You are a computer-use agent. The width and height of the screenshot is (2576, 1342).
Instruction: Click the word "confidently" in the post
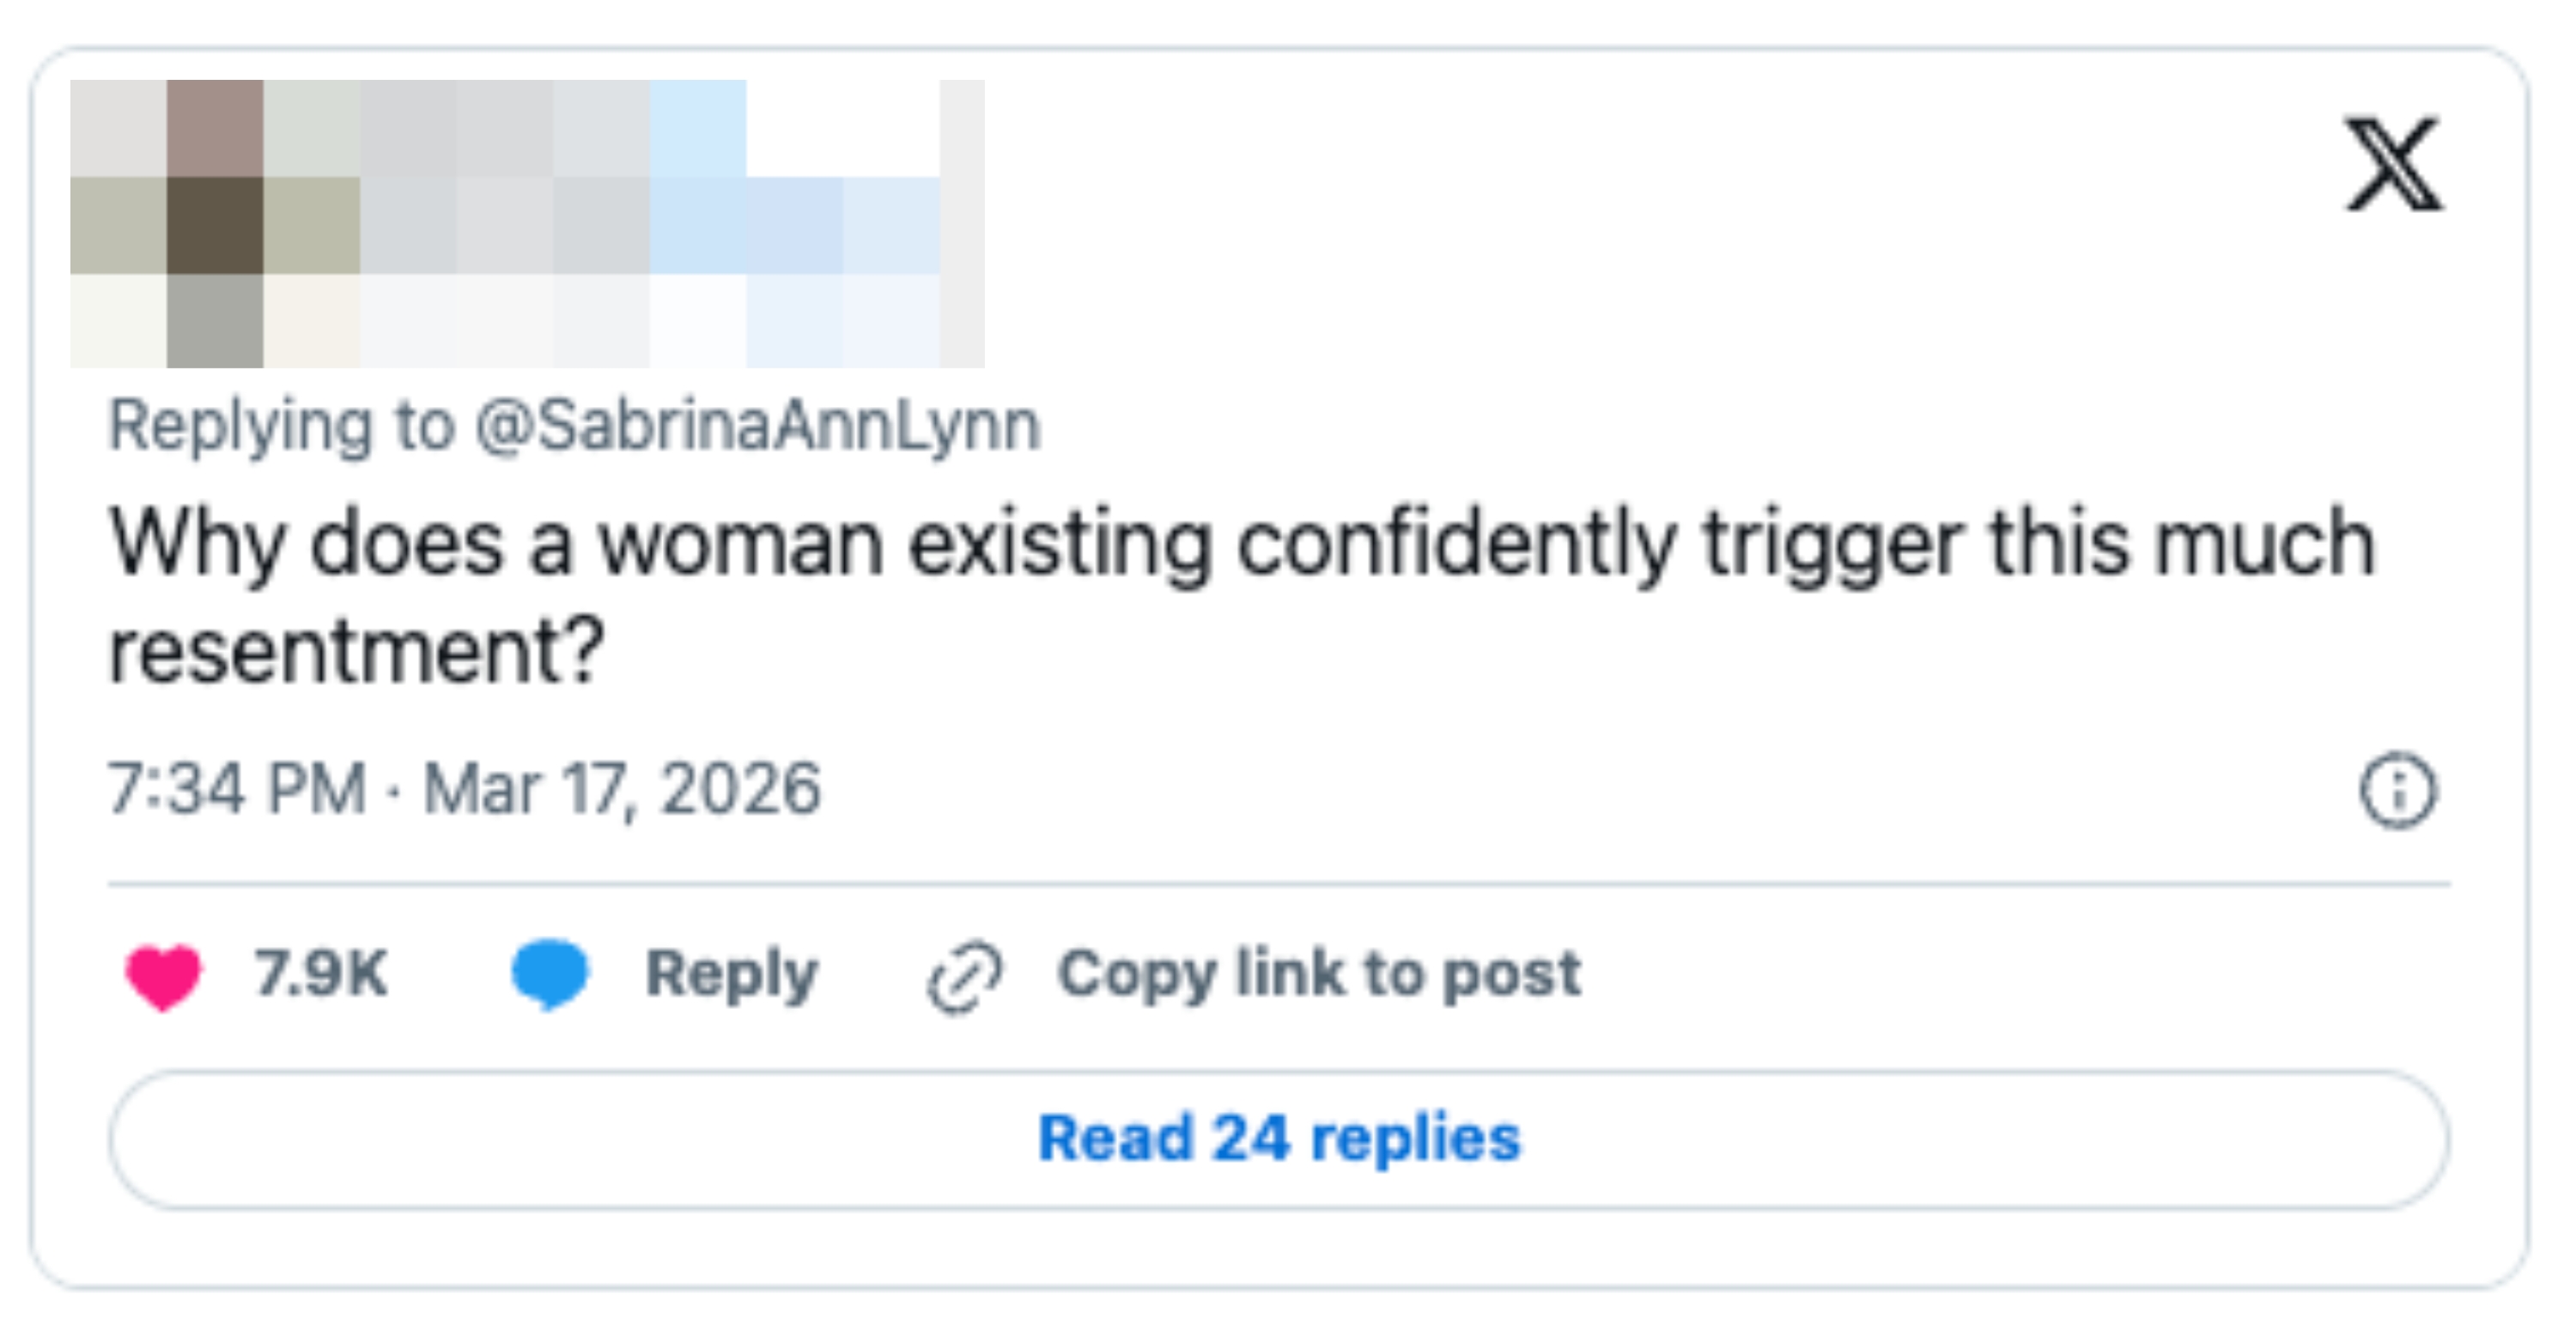click(1456, 545)
